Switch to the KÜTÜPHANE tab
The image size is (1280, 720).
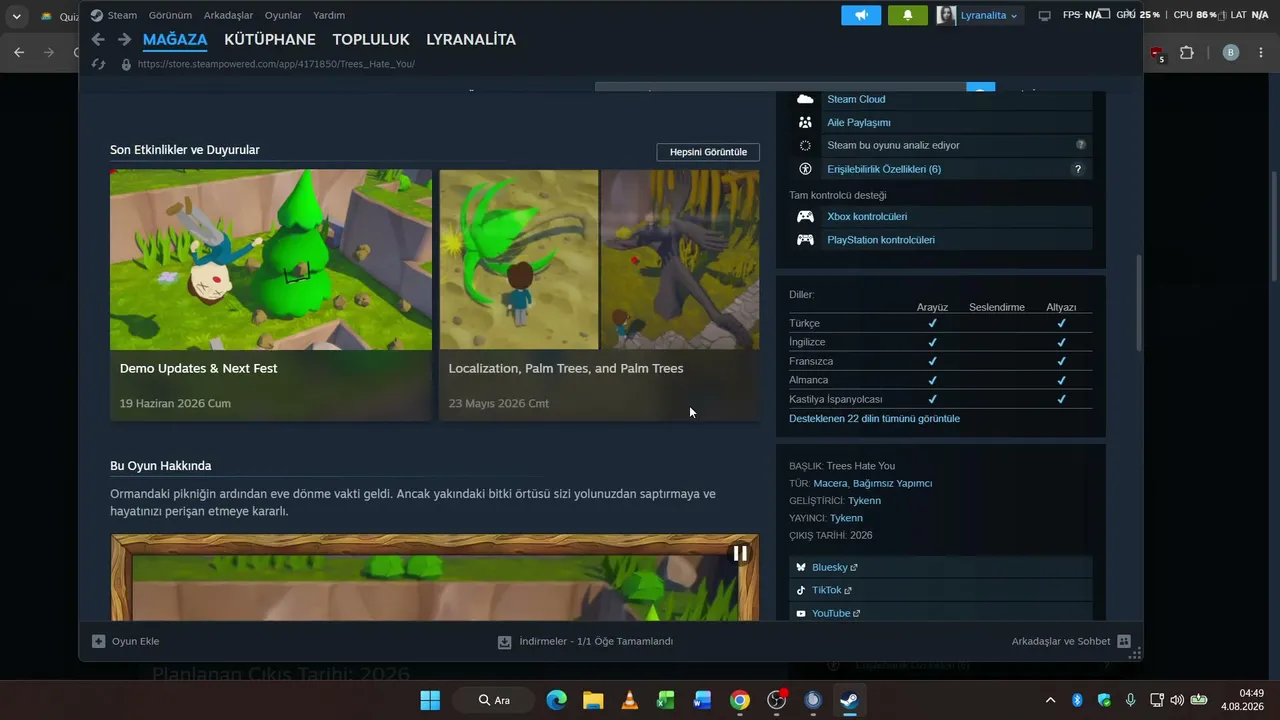270,40
